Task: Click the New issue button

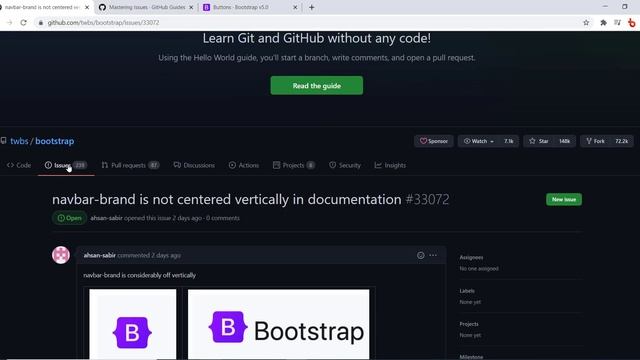Action: click(564, 199)
